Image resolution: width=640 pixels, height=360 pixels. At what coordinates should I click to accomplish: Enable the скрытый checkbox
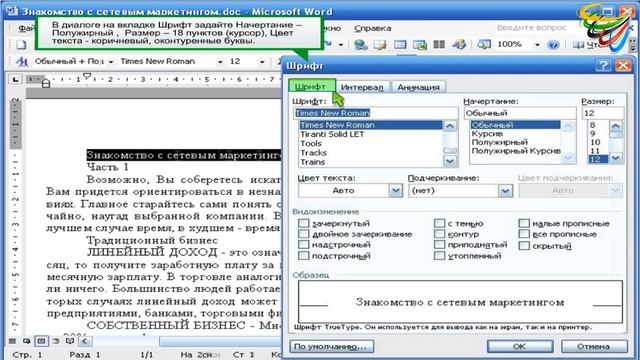pos(524,246)
